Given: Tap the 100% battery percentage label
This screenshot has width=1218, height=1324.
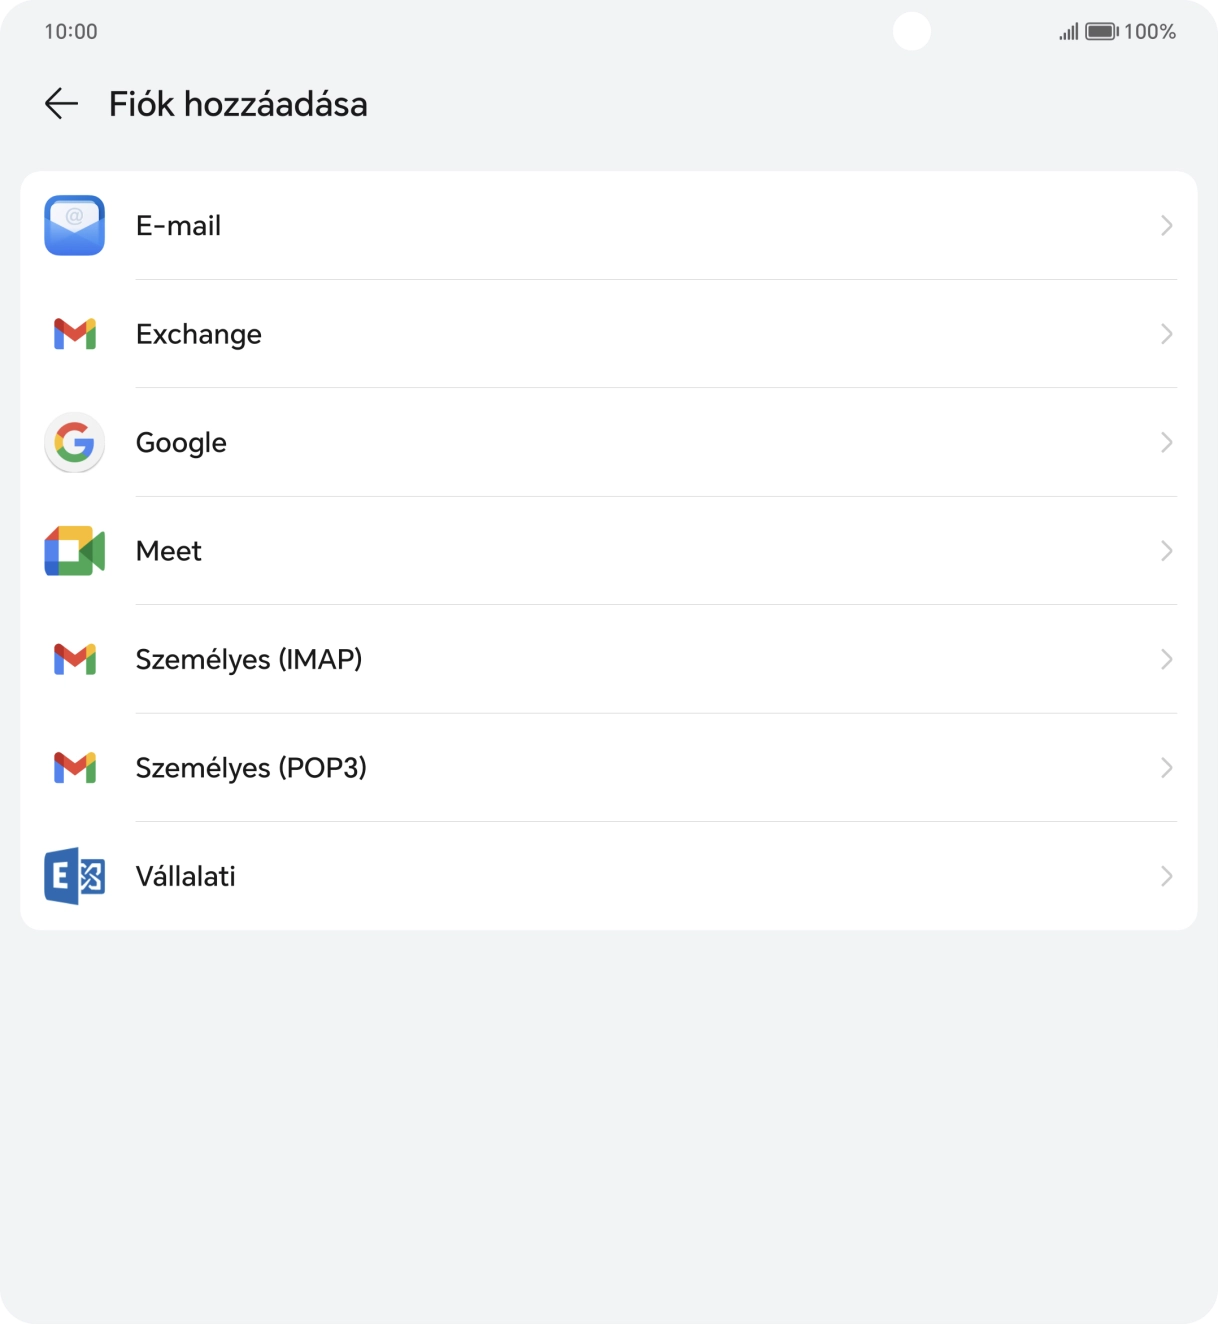Looking at the screenshot, I should tap(1148, 31).
